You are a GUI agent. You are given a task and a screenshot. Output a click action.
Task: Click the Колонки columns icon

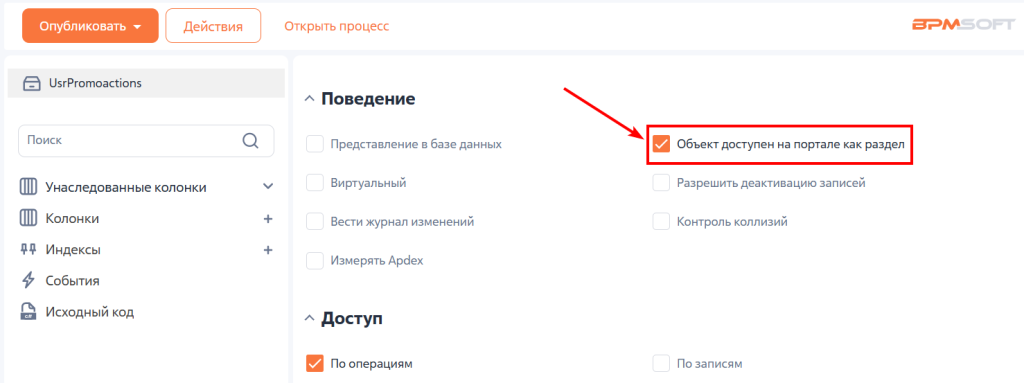28,219
